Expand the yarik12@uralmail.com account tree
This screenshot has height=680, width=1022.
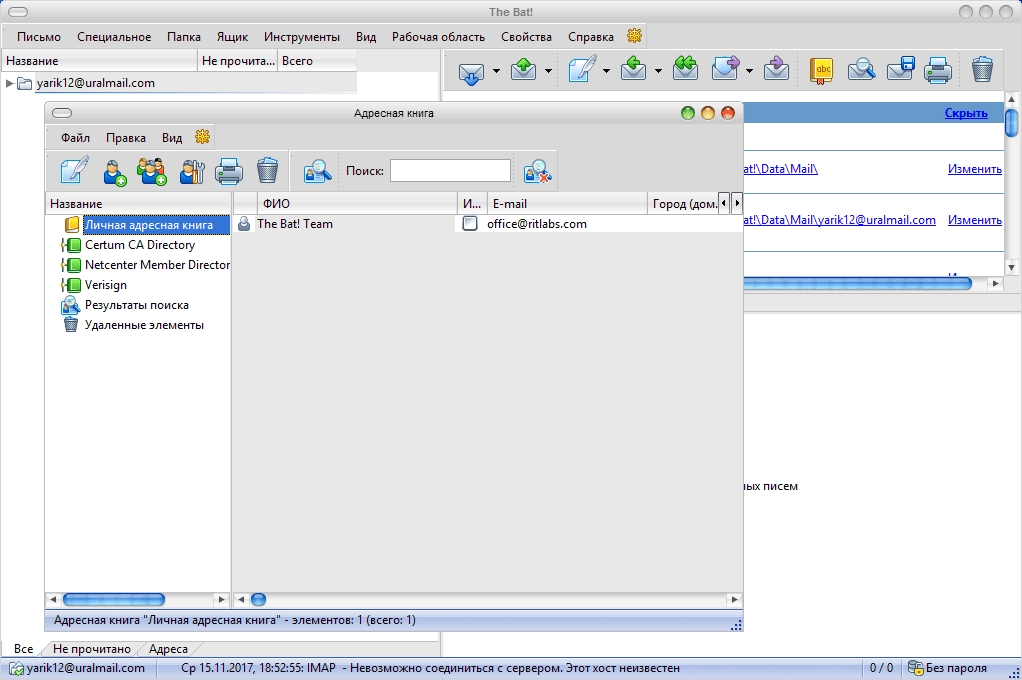click(x=10, y=83)
